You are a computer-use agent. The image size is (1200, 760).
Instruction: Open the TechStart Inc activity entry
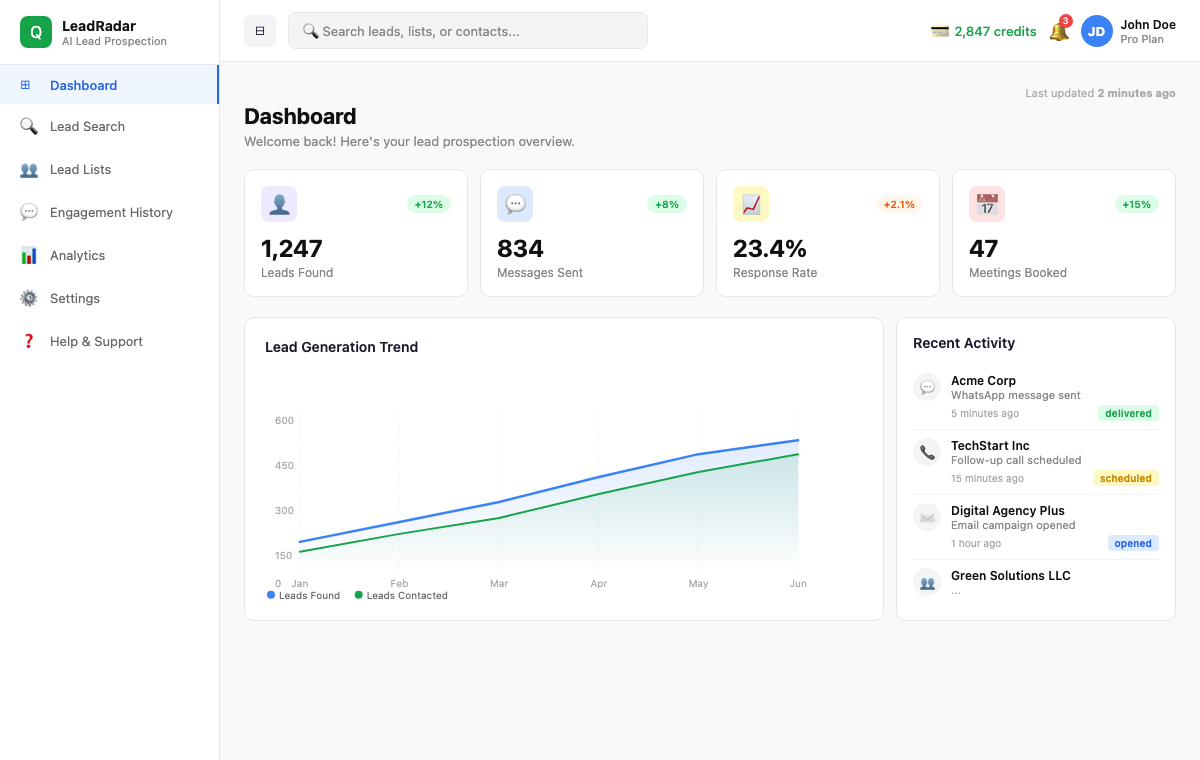(1036, 462)
